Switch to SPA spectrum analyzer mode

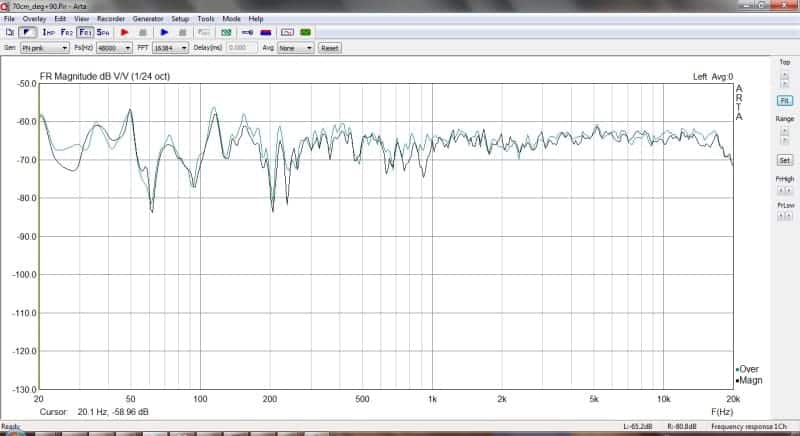[103, 32]
